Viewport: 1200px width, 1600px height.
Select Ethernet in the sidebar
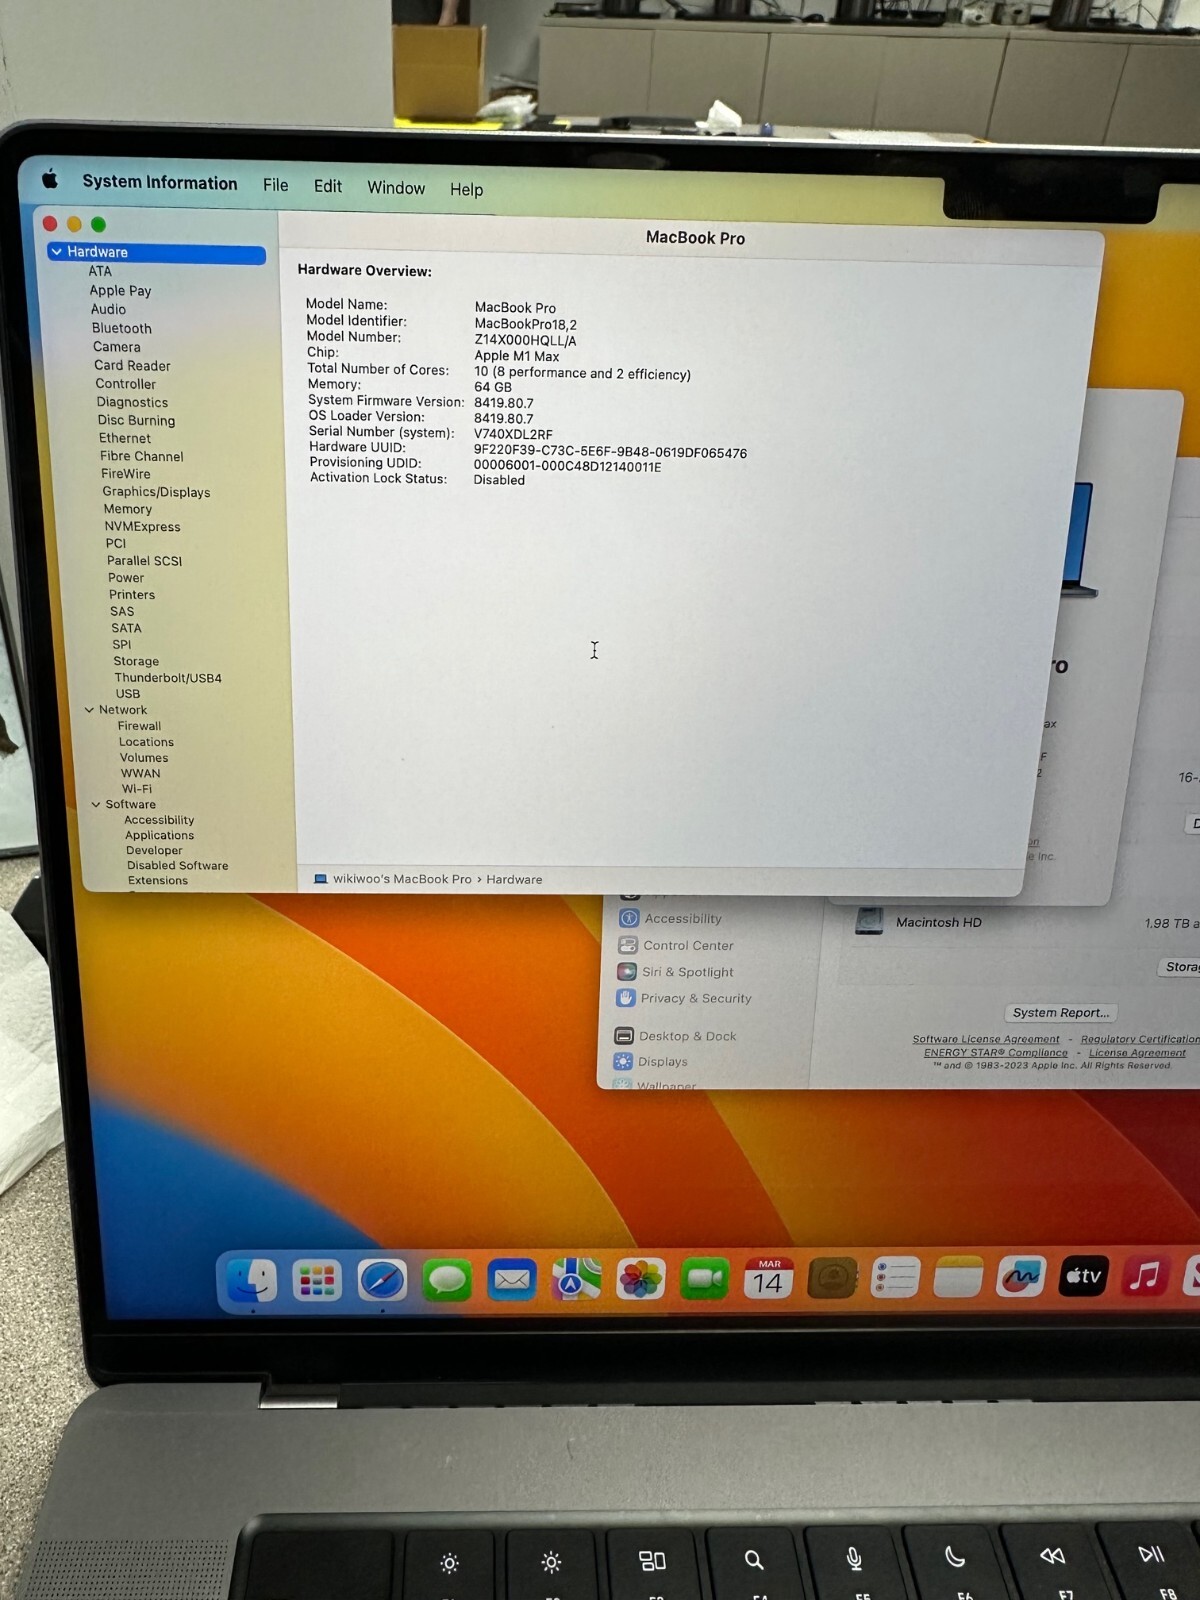pyautogui.click(x=125, y=438)
